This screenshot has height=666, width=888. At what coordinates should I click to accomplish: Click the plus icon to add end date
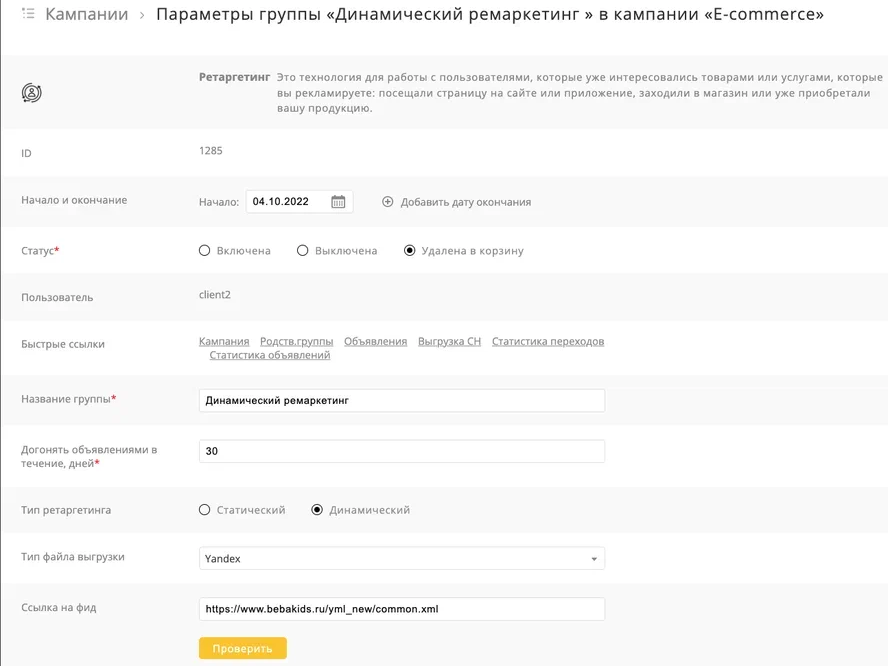coord(388,201)
